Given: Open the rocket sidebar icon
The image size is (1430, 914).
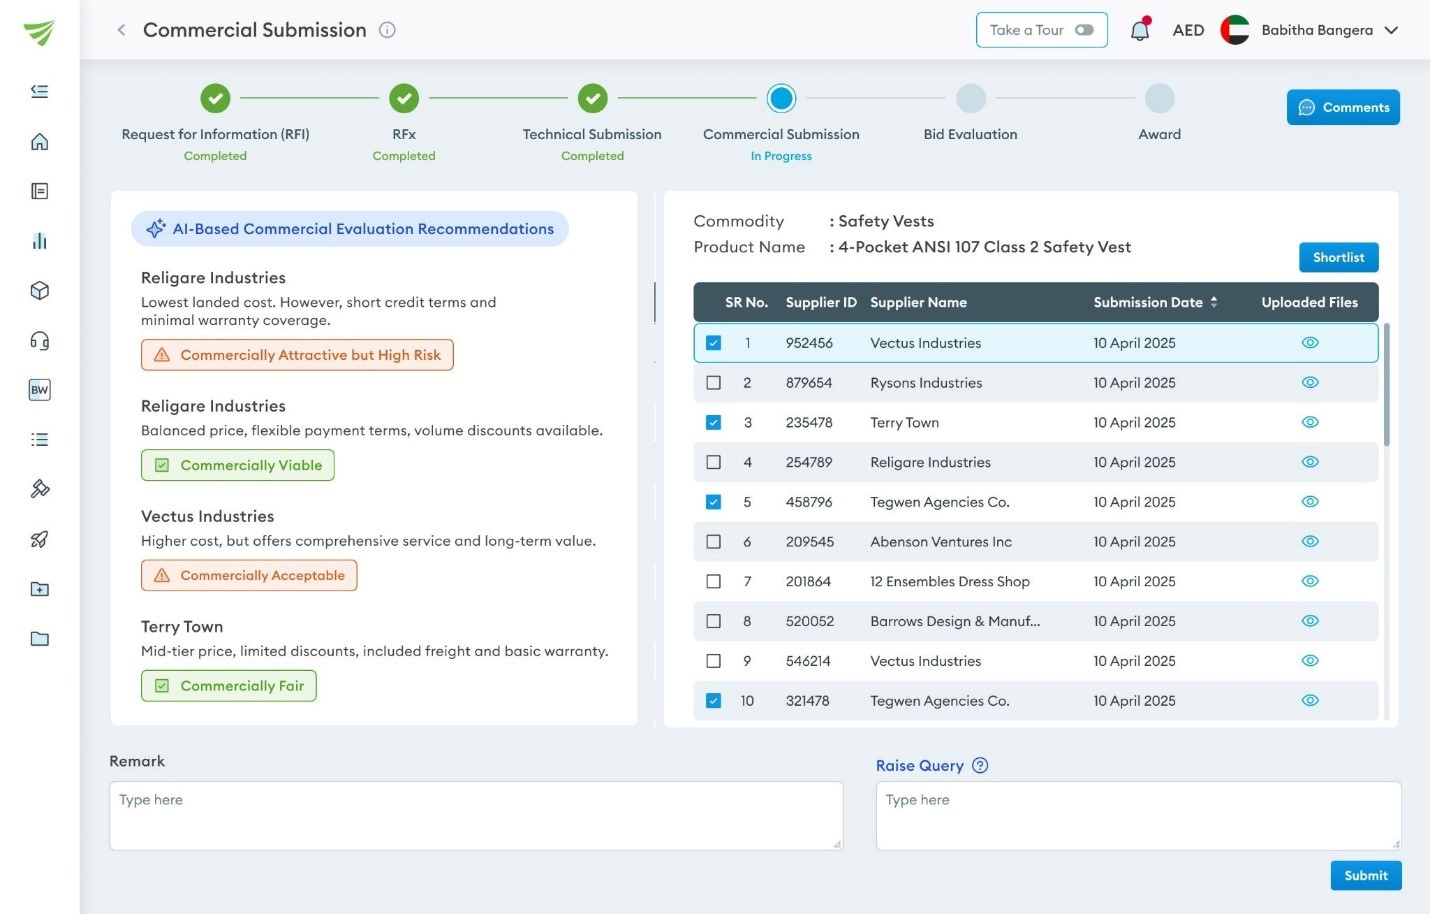Looking at the screenshot, I should pyautogui.click(x=40, y=539).
